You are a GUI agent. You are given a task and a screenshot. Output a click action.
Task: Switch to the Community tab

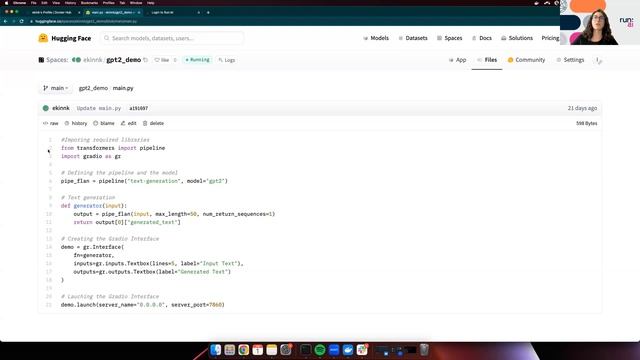(526, 60)
